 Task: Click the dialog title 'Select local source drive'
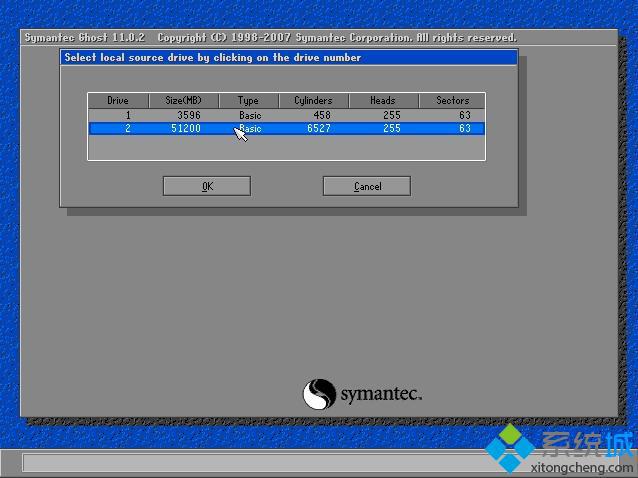click(131, 58)
